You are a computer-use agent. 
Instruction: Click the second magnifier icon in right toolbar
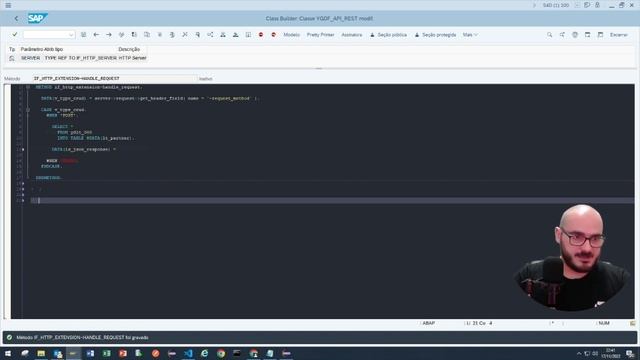point(562,35)
